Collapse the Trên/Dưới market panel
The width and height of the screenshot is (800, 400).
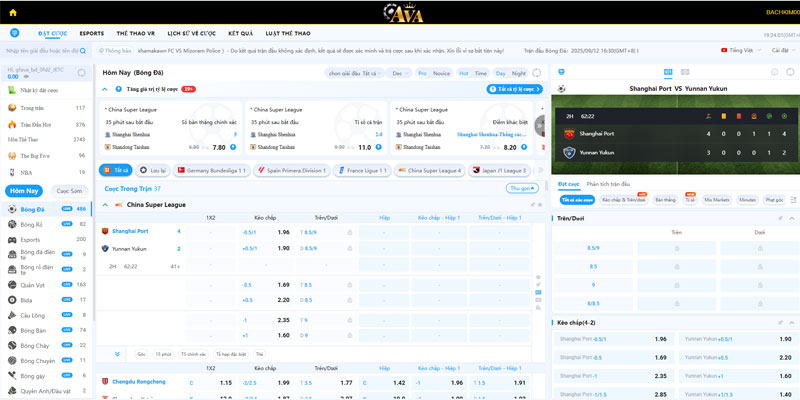(x=792, y=218)
